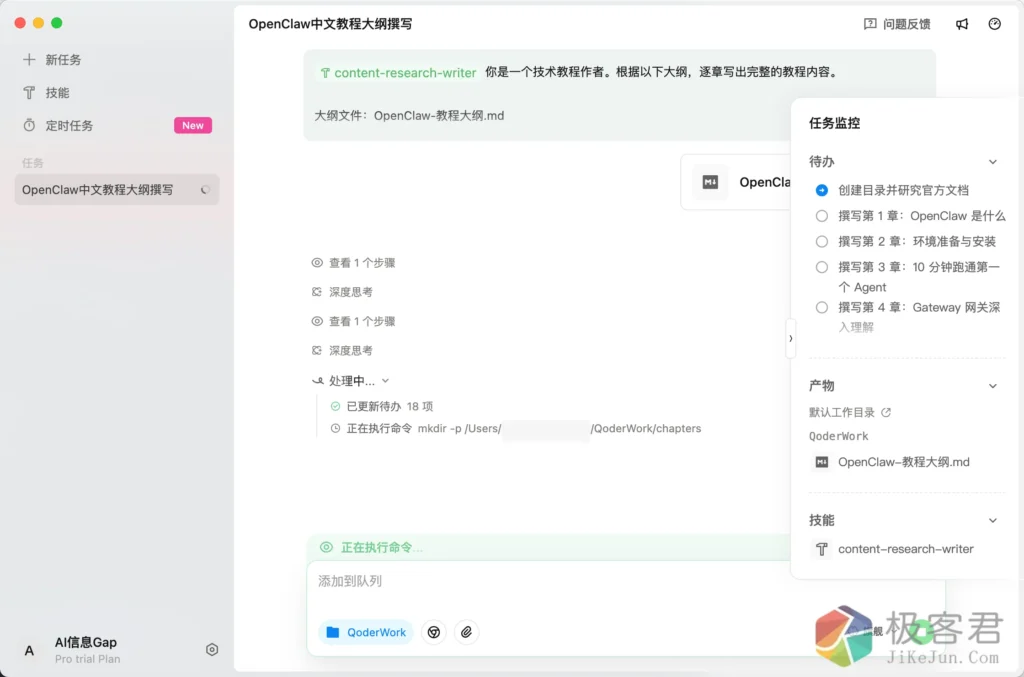Viewport: 1024px width, 677px height.
Task: Expand the 处理中 step dropdown
Action: (385, 381)
